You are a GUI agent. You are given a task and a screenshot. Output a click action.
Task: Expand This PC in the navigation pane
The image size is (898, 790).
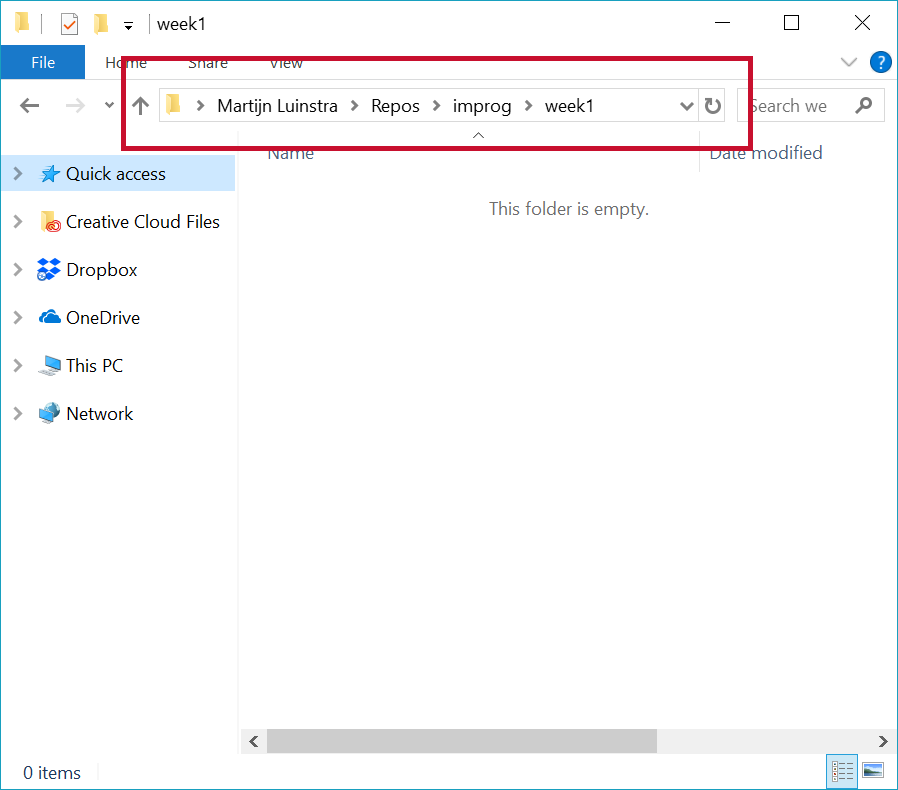point(18,365)
